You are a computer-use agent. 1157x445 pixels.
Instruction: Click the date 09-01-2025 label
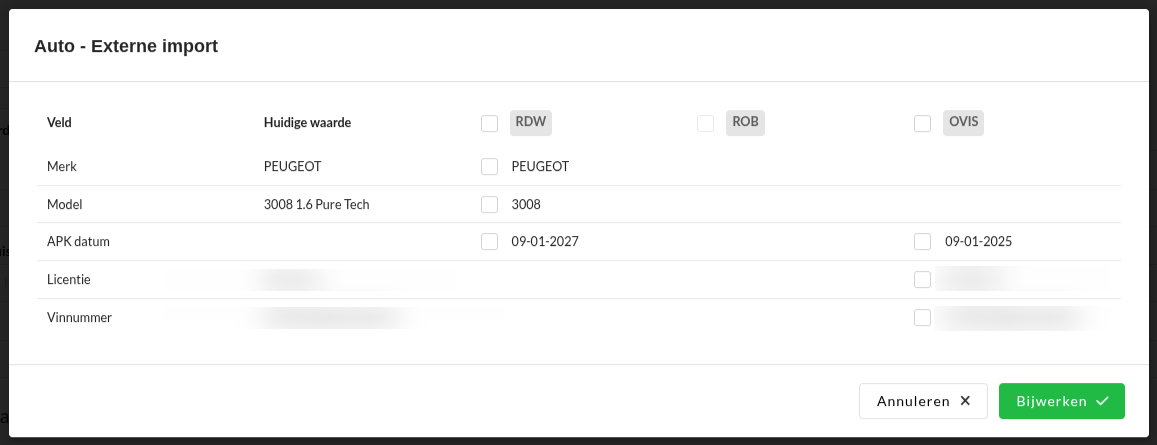tap(978, 242)
